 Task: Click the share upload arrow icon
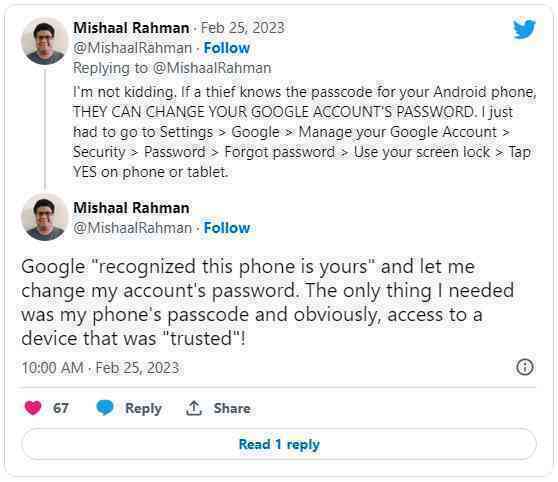(x=194, y=408)
